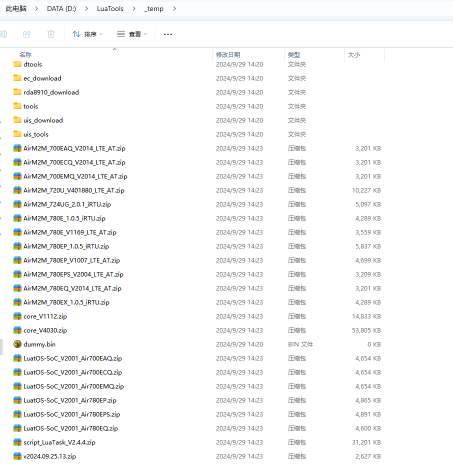This screenshot has height=465, width=453.
Task: Sort by the size column header
Action: [x=354, y=55]
